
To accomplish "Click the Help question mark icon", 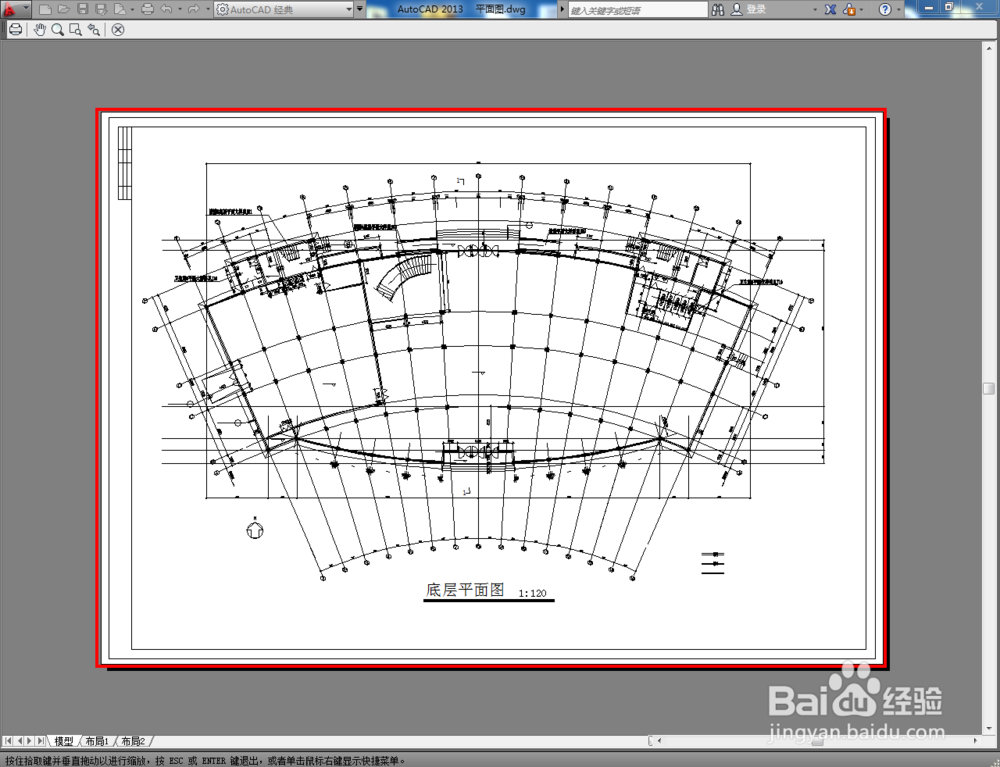I will [885, 10].
